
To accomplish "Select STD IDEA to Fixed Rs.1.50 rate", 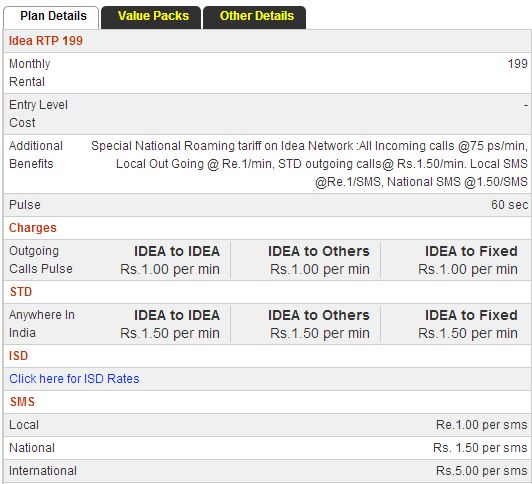I will (468, 333).
